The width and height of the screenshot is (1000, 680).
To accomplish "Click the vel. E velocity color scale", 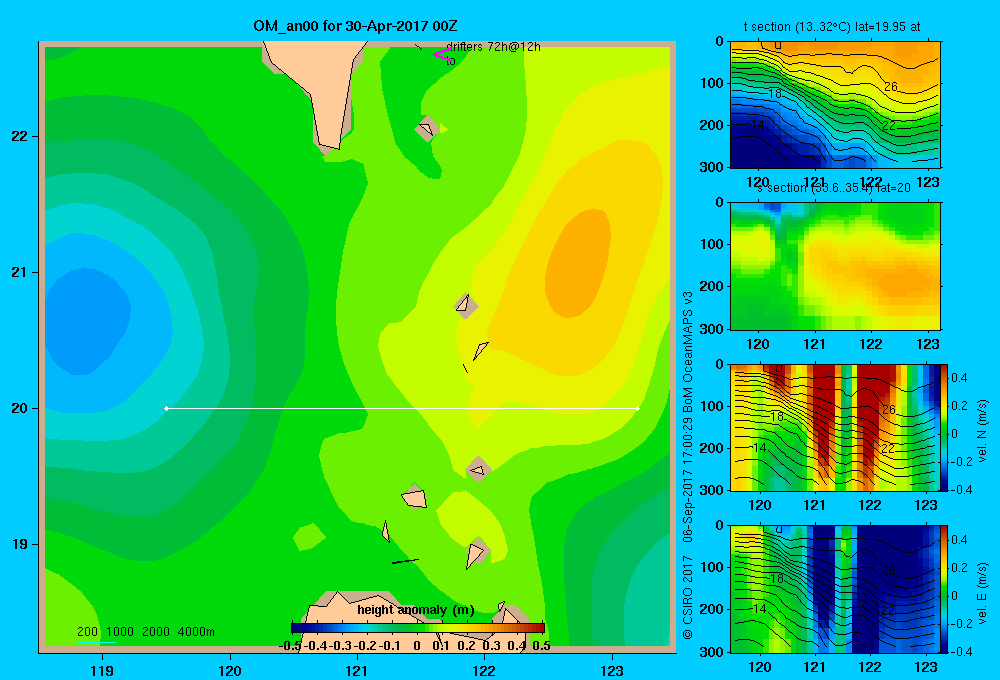I will pyautogui.click(x=945, y=589).
